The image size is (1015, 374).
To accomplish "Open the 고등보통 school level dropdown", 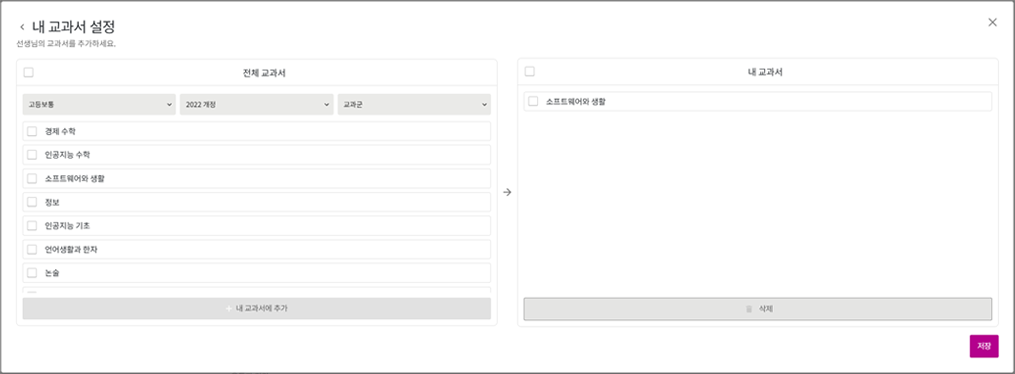I will 99,104.
